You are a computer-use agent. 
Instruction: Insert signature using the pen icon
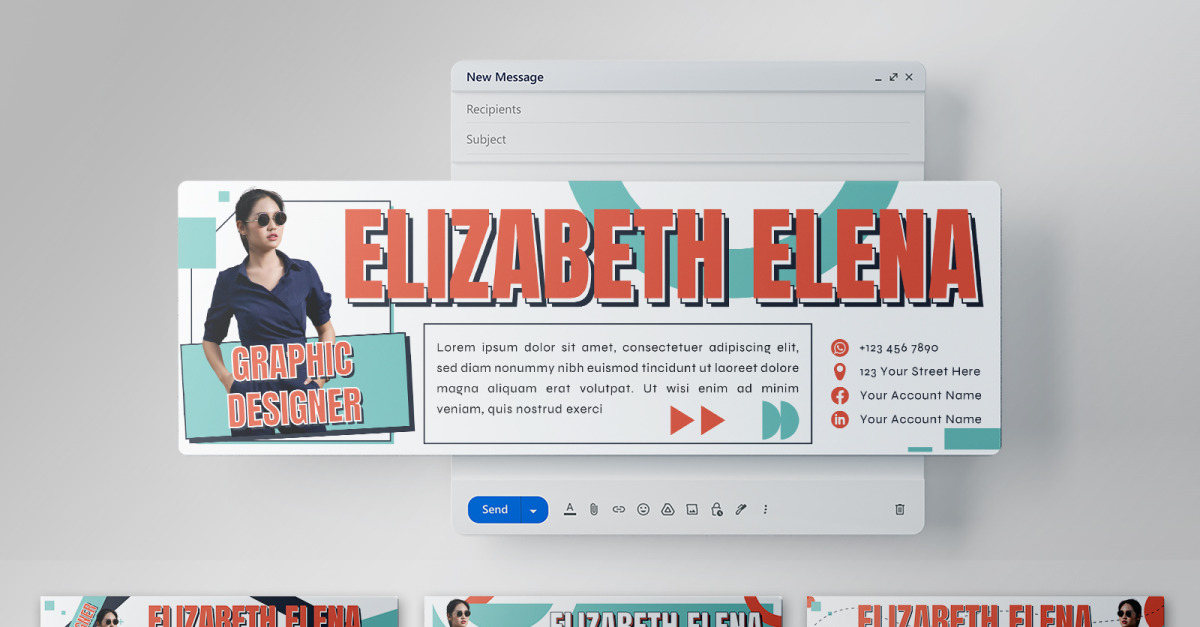740,509
